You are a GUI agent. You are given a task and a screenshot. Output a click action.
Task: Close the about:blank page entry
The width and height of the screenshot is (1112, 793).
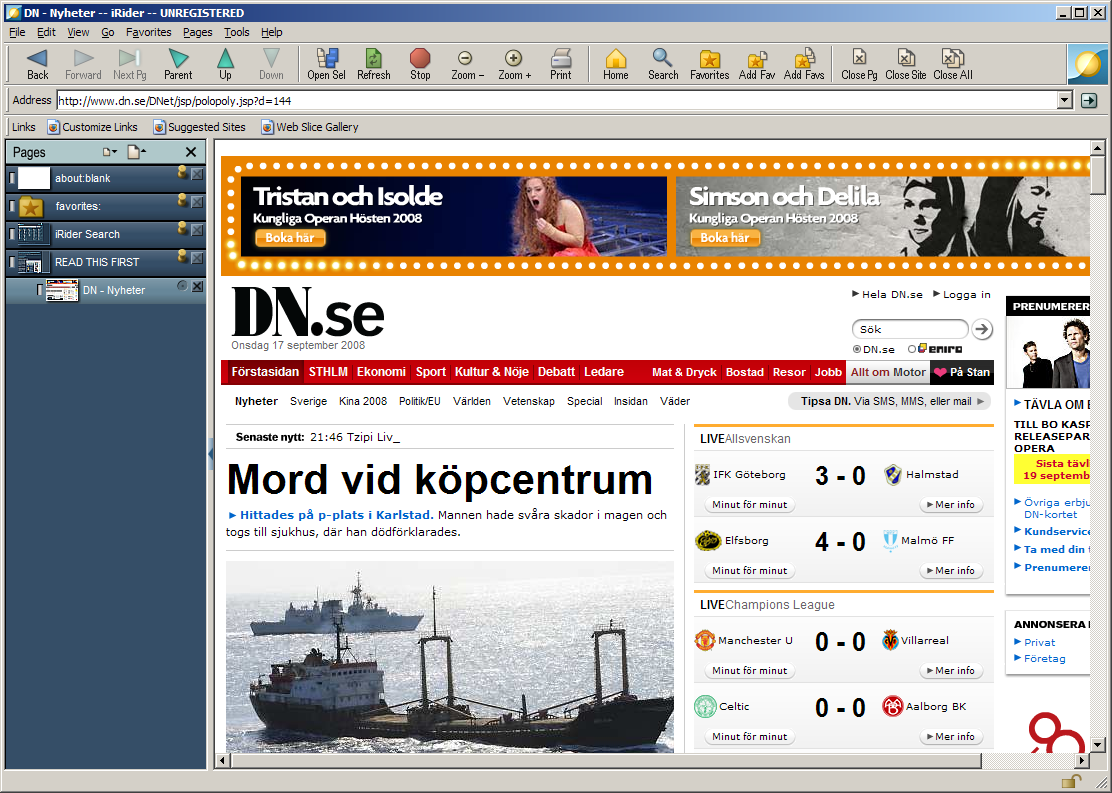[x=197, y=174]
